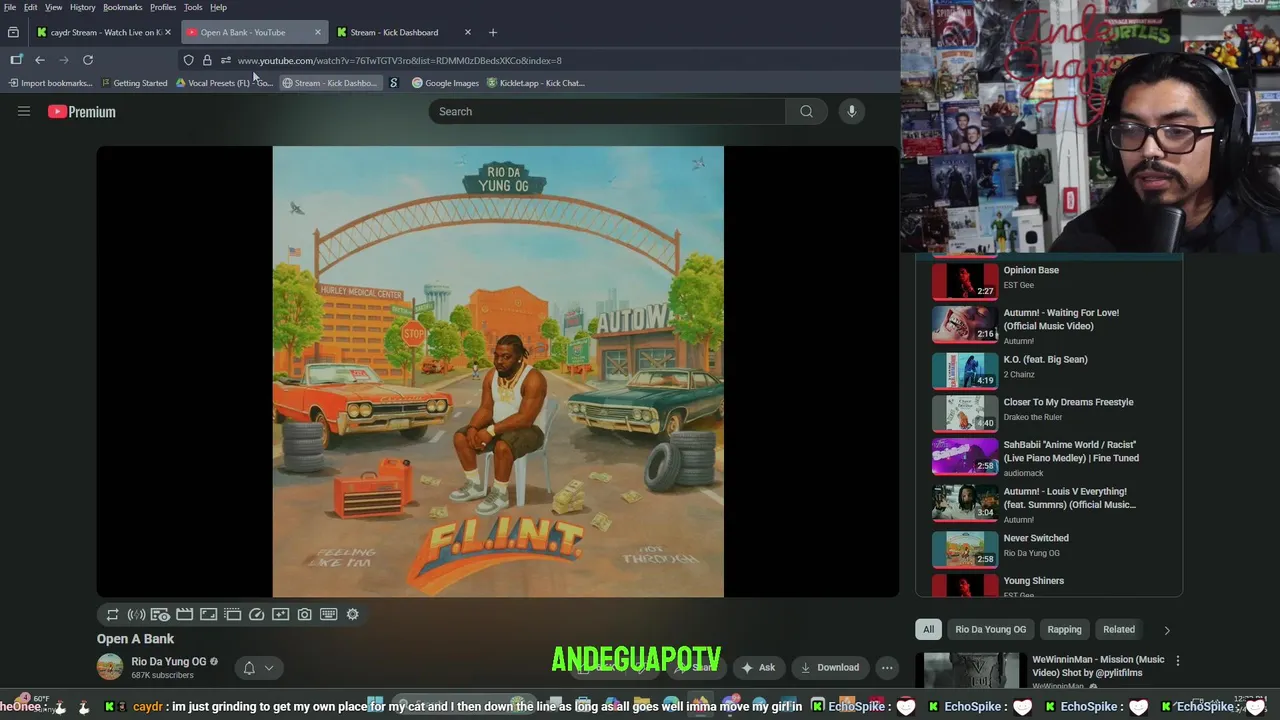Select the Rio Da Yung OG filter chip
The image size is (1280, 720).
click(x=990, y=629)
